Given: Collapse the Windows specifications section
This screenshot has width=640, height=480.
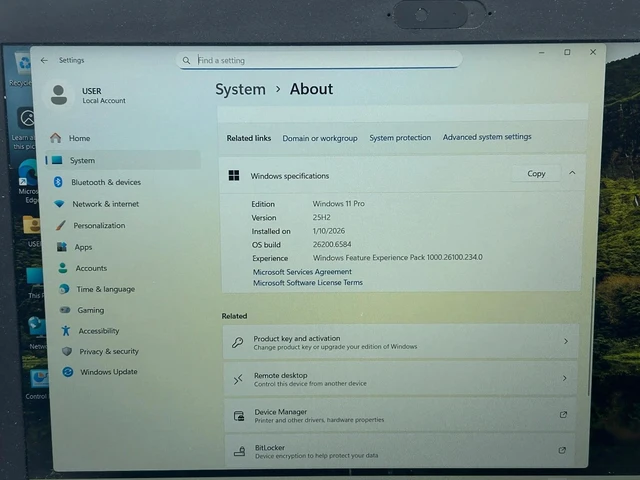Looking at the screenshot, I should pyautogui.click(x=572, y=173).
